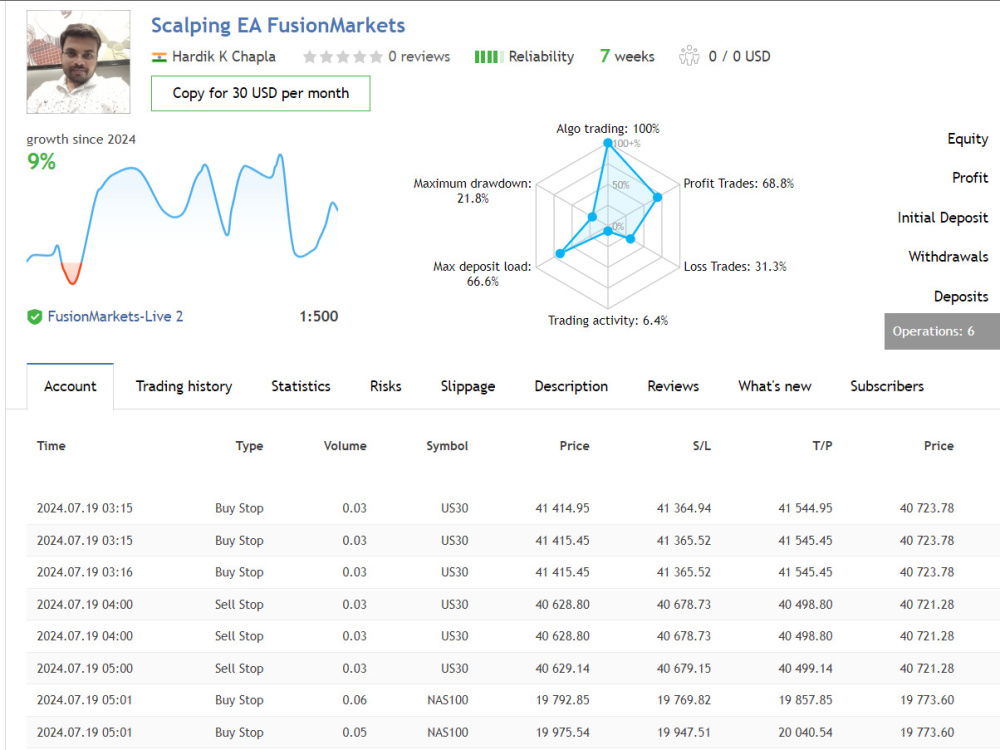Open the FusionMarkets-Live 2 broker link
The image size is (1000, 750).
tap(115, 316)
